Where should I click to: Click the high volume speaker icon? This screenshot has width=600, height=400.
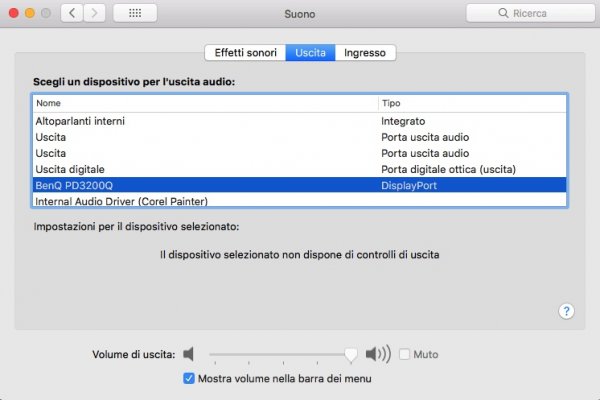click(x=378, y=354)
